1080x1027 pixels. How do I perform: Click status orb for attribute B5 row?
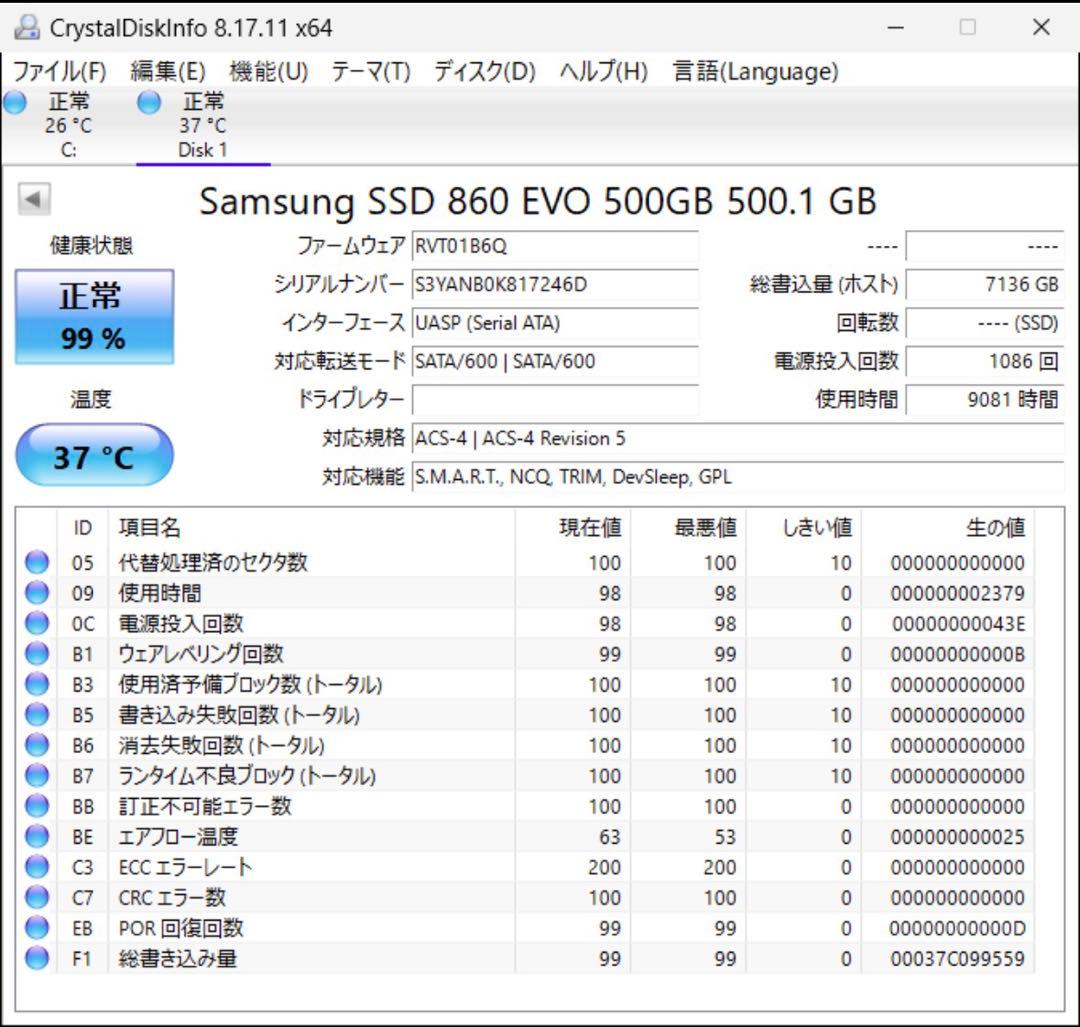tap(37, 714)
